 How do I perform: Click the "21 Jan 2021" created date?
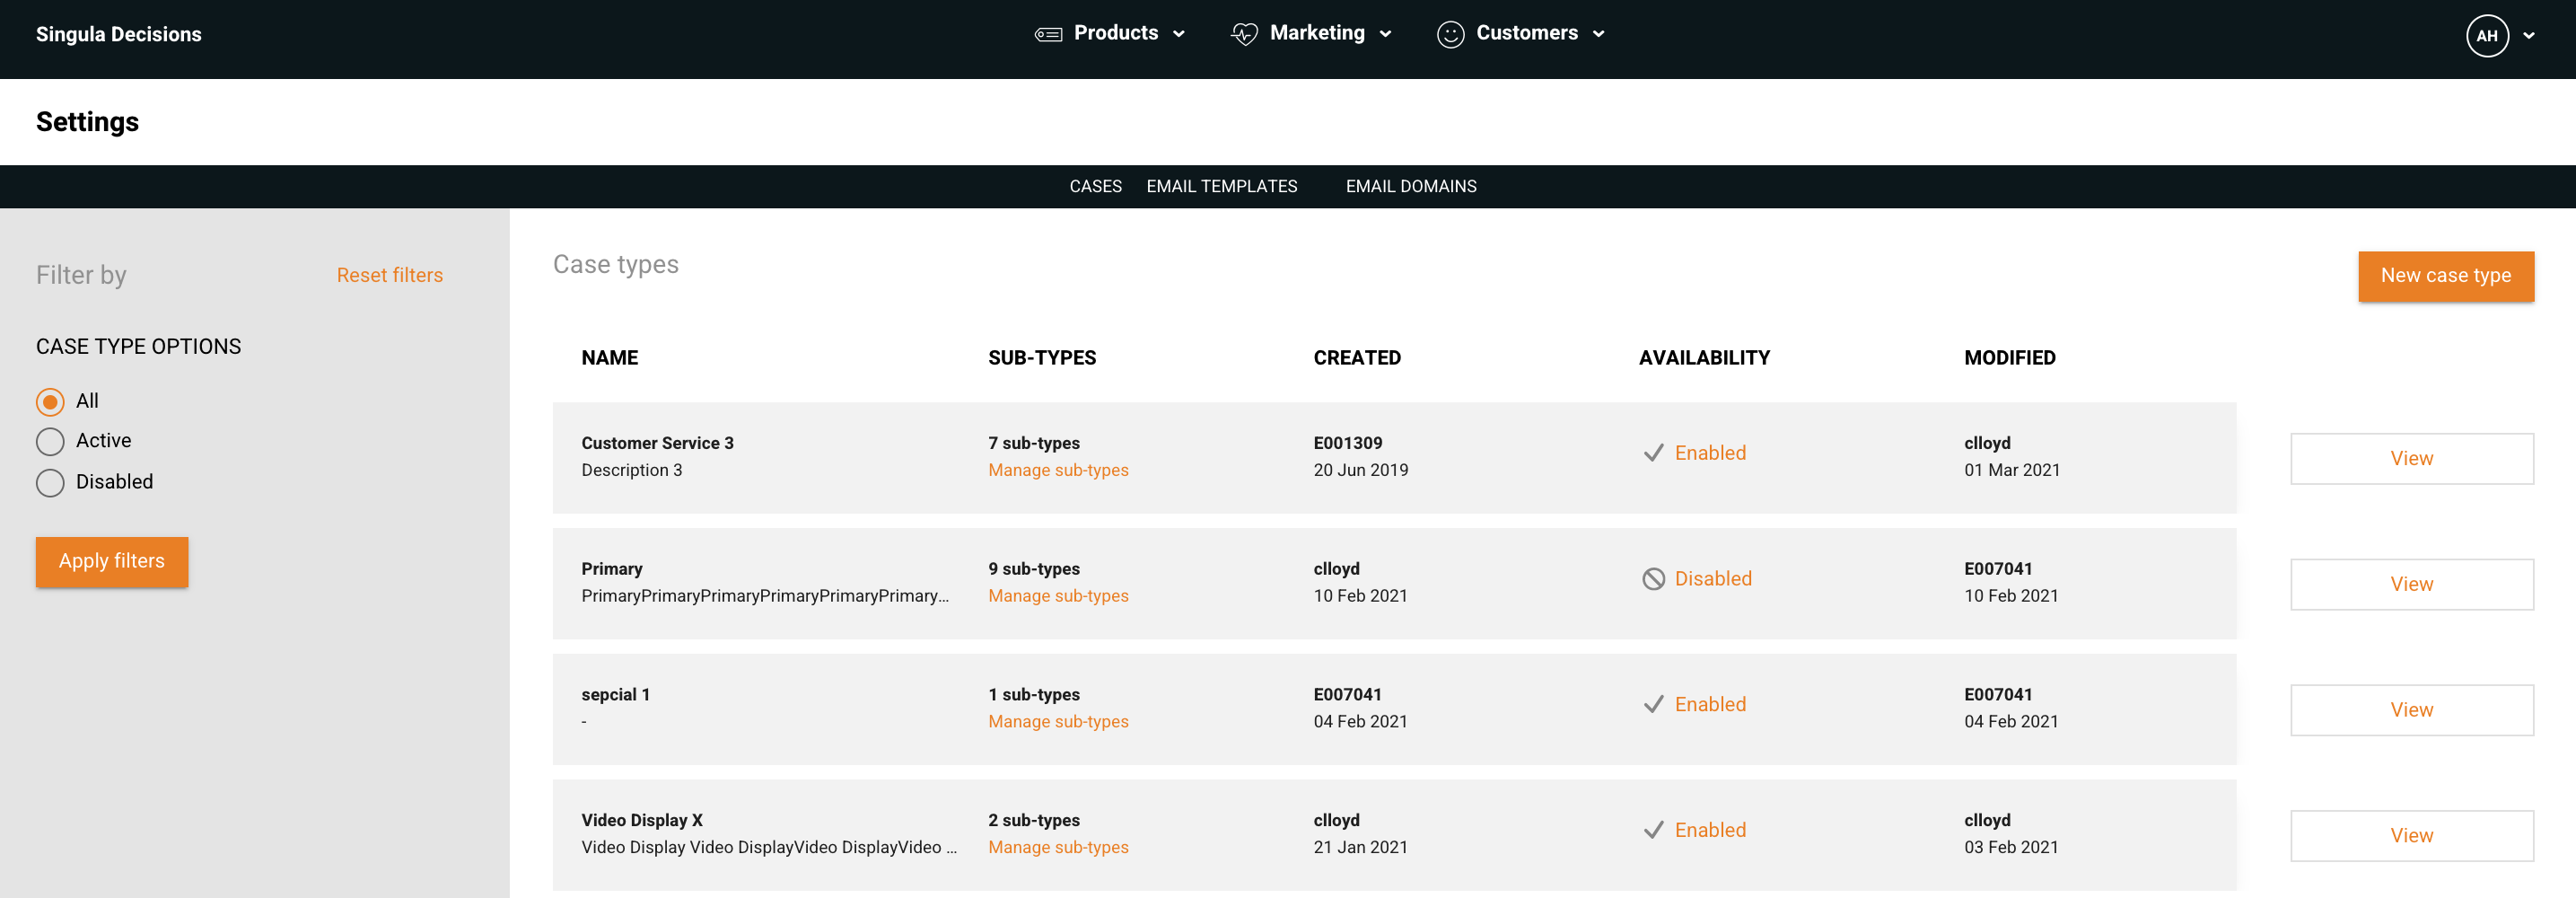point(1359,848)
